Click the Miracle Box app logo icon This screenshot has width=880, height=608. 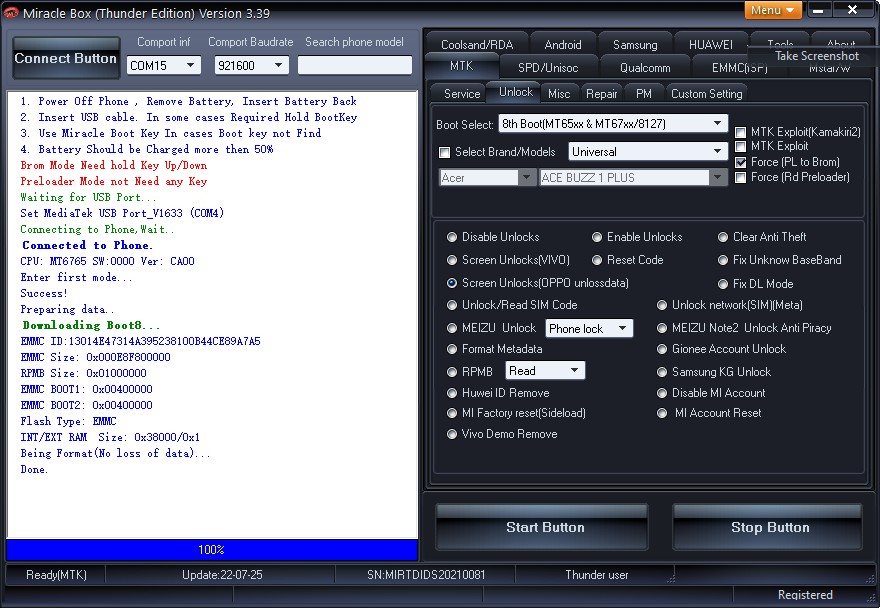point(11,13)
